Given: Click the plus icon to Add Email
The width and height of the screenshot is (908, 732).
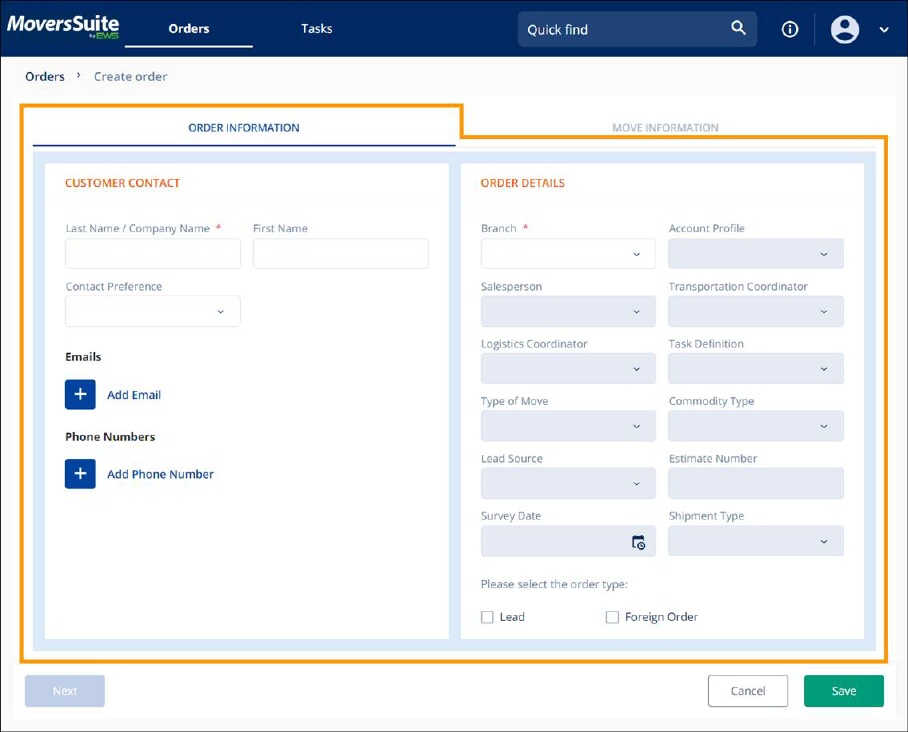Looking at the screenshot, I should coord(80,394).
